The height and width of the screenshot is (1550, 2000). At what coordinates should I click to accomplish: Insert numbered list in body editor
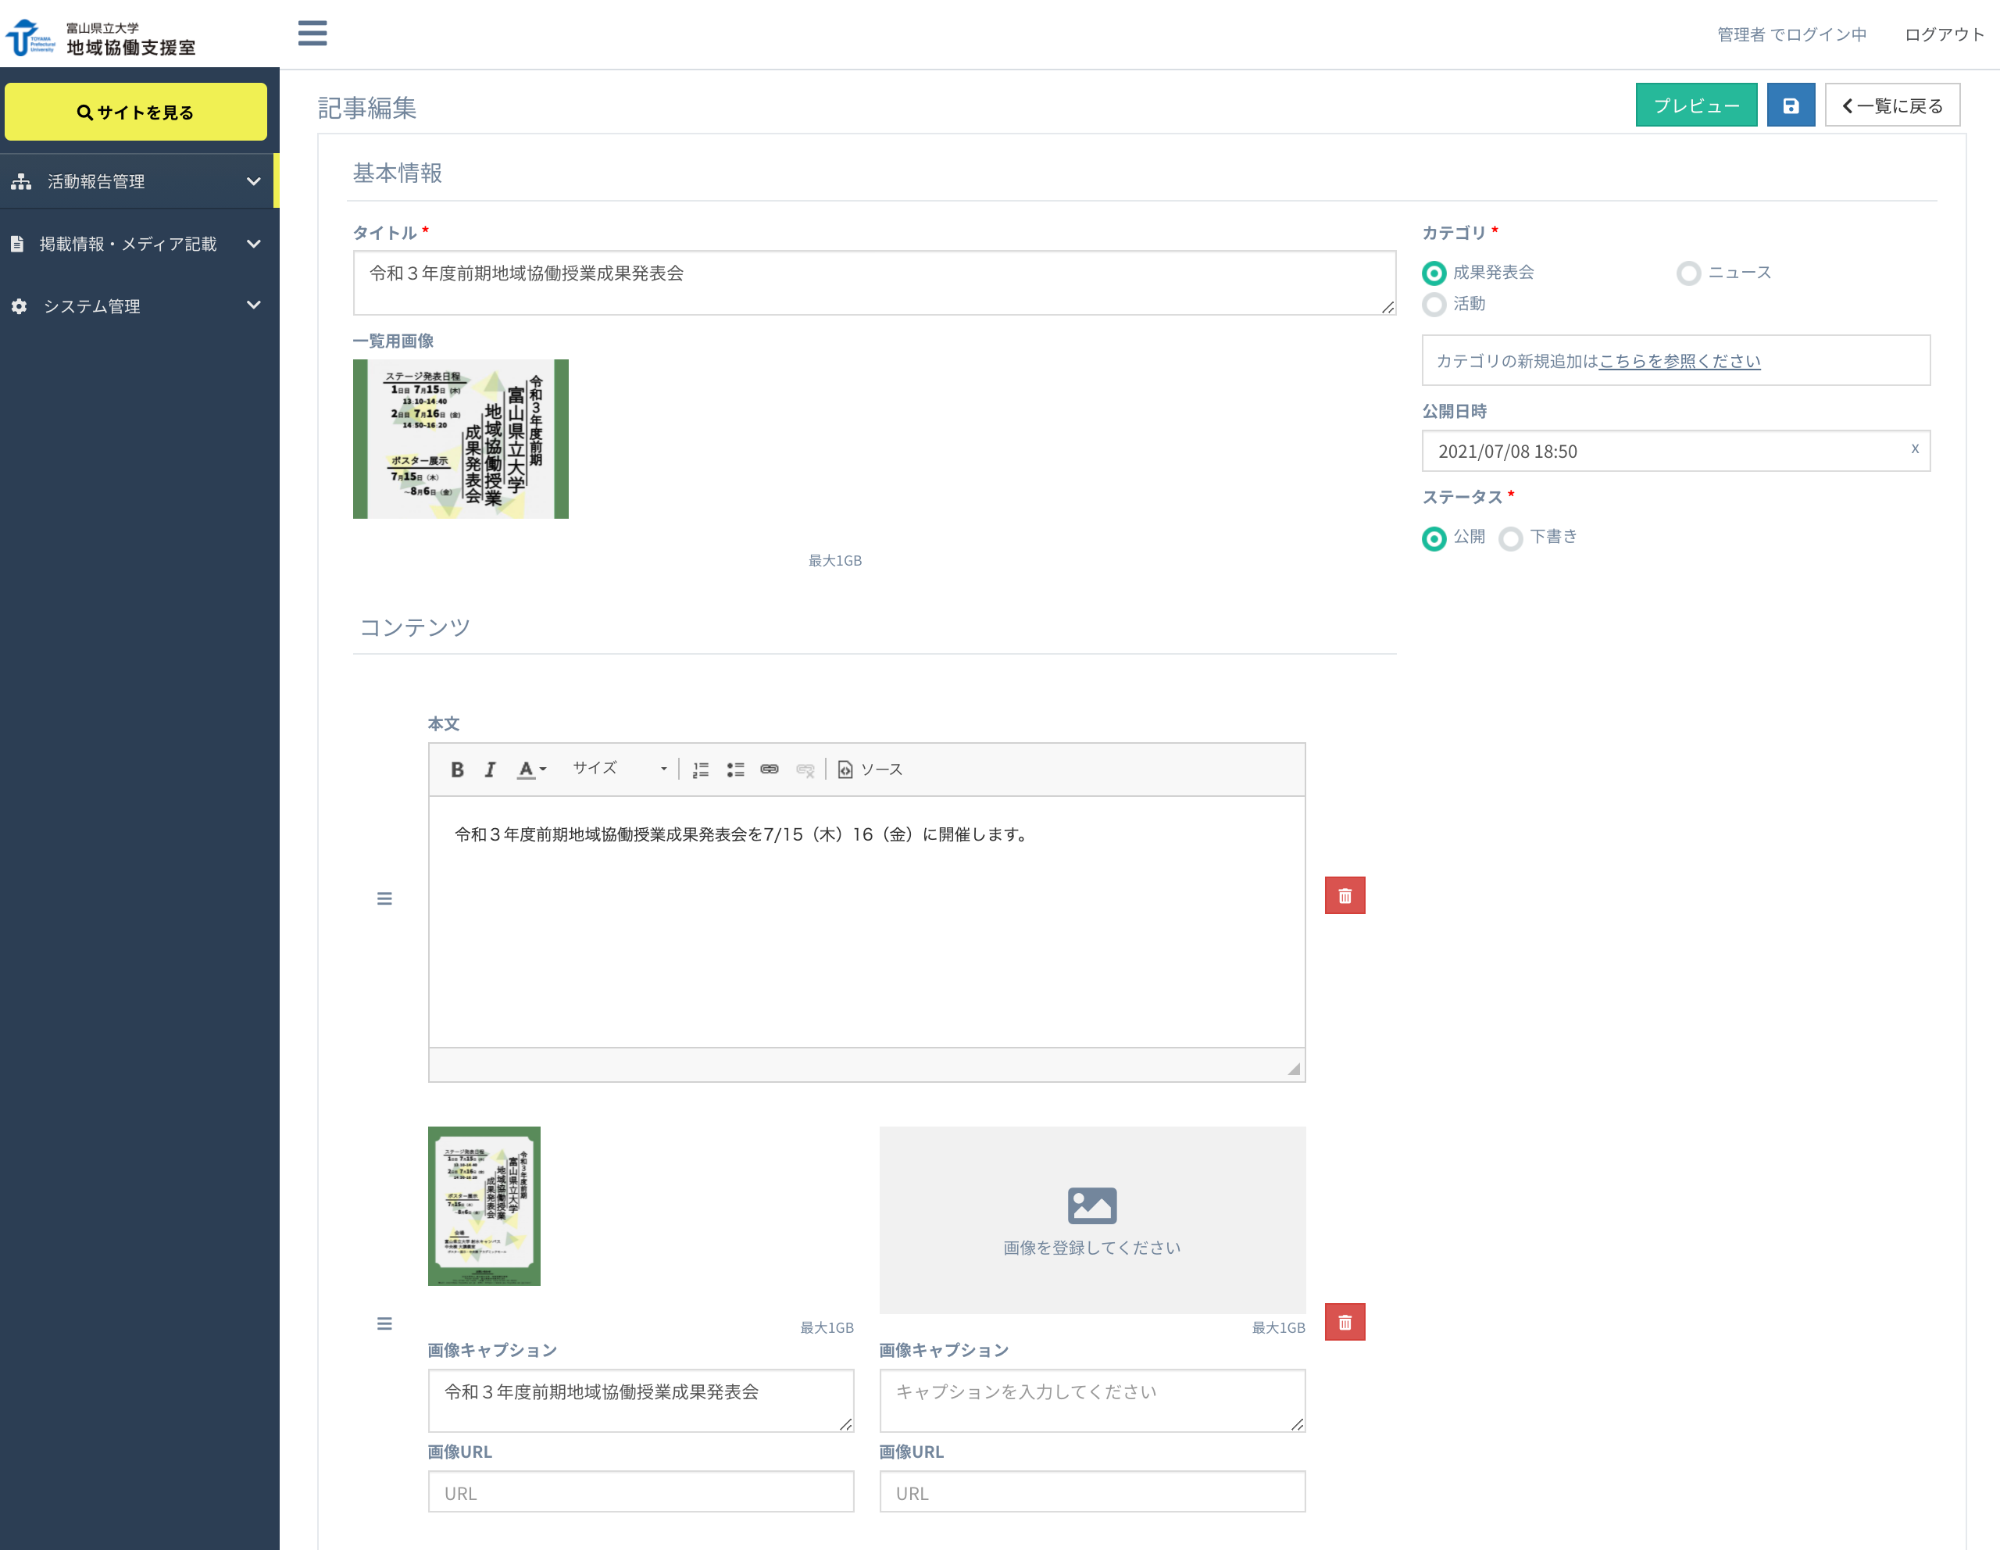(701, 769)
